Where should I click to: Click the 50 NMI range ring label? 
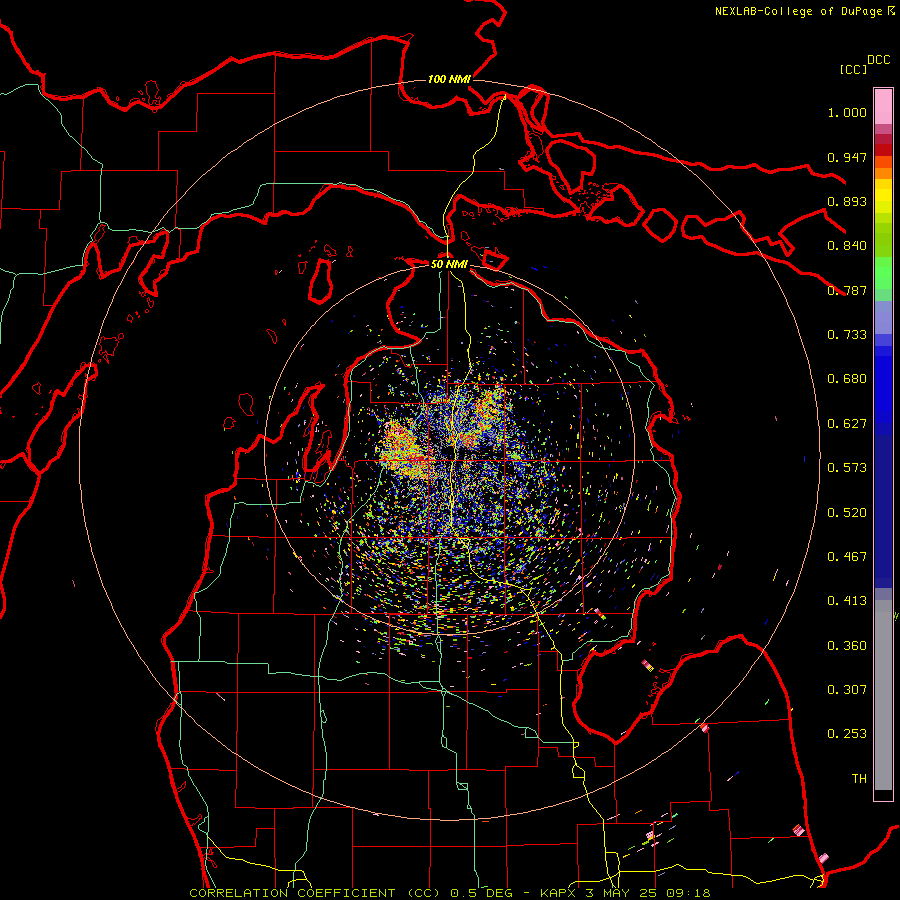click(449, 264)
